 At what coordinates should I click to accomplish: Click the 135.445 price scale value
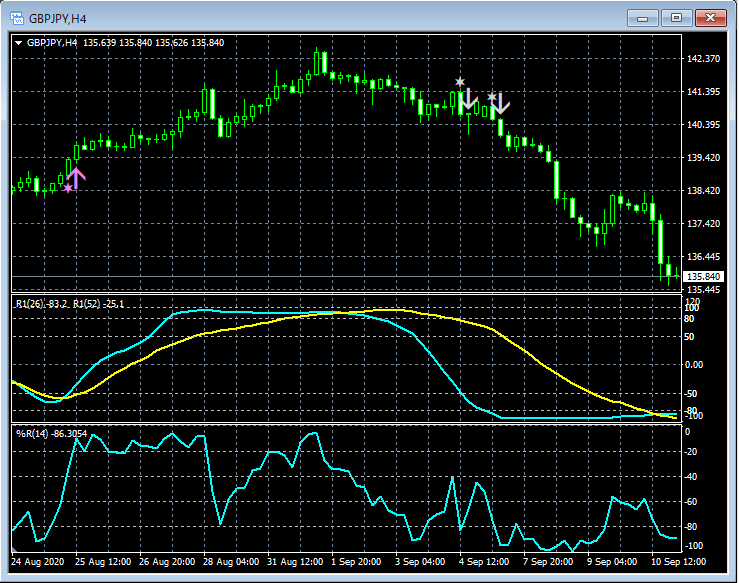[703, 289]
